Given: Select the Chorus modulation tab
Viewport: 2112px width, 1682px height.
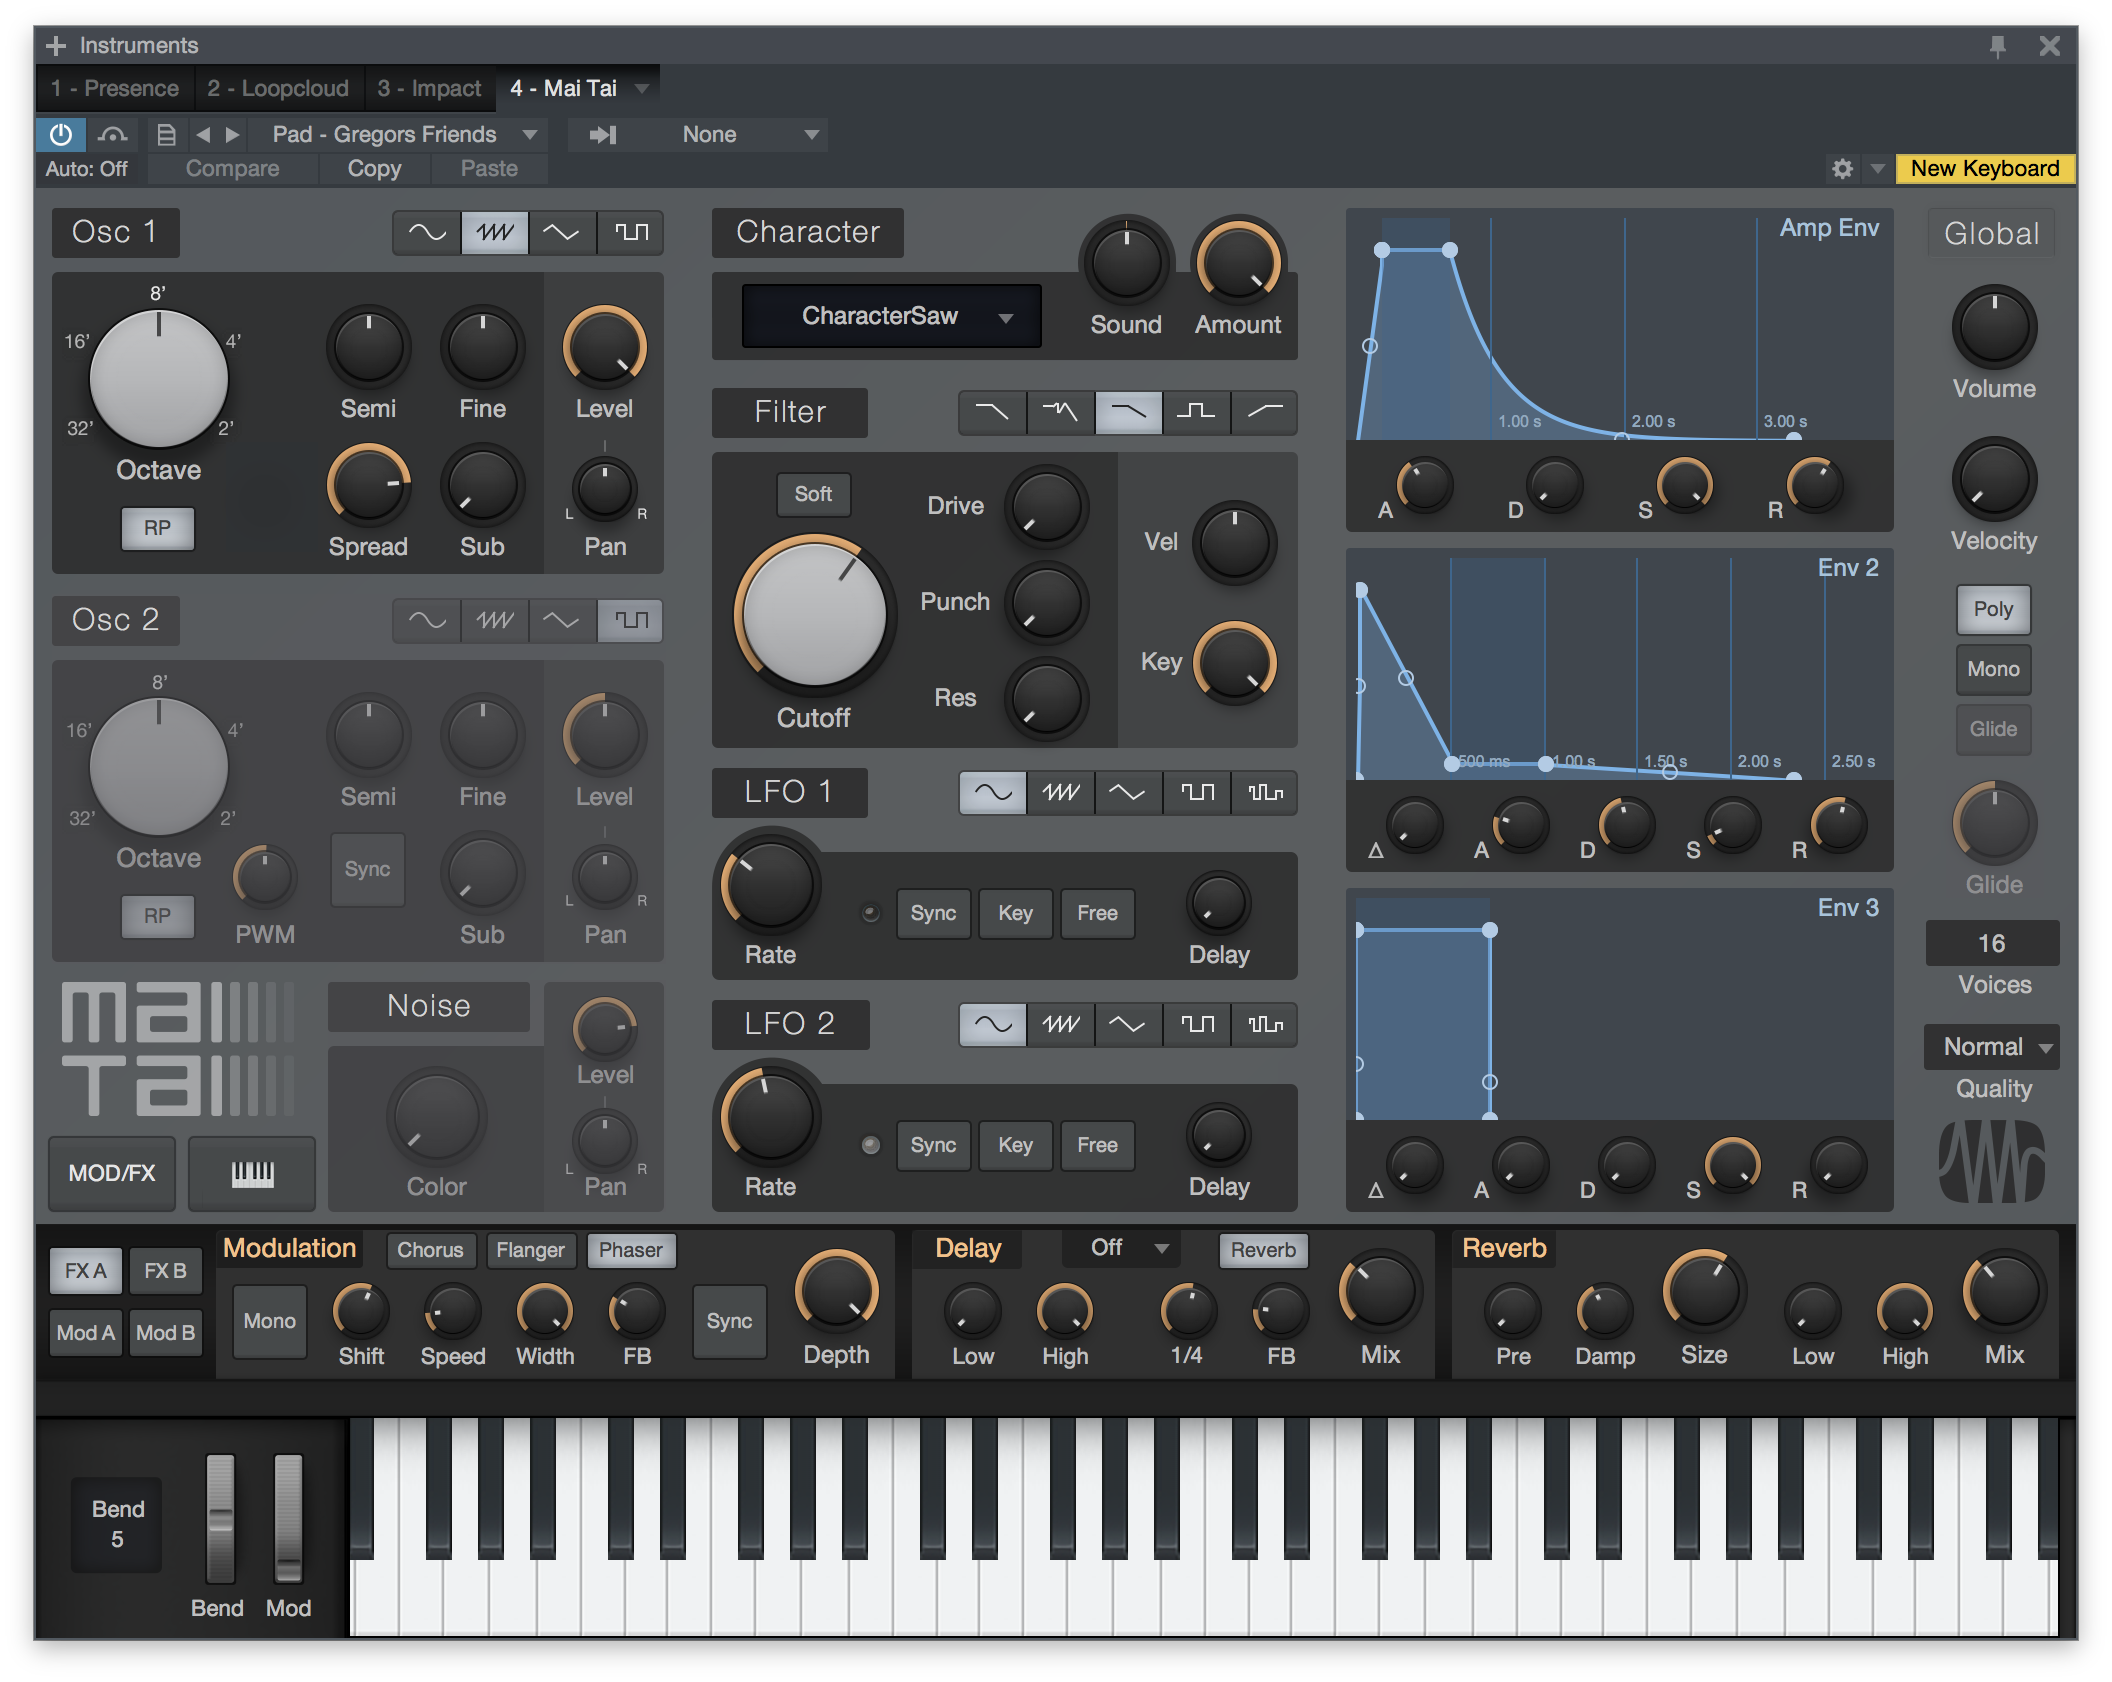Looking at the screenshot, I should 430,1250.
